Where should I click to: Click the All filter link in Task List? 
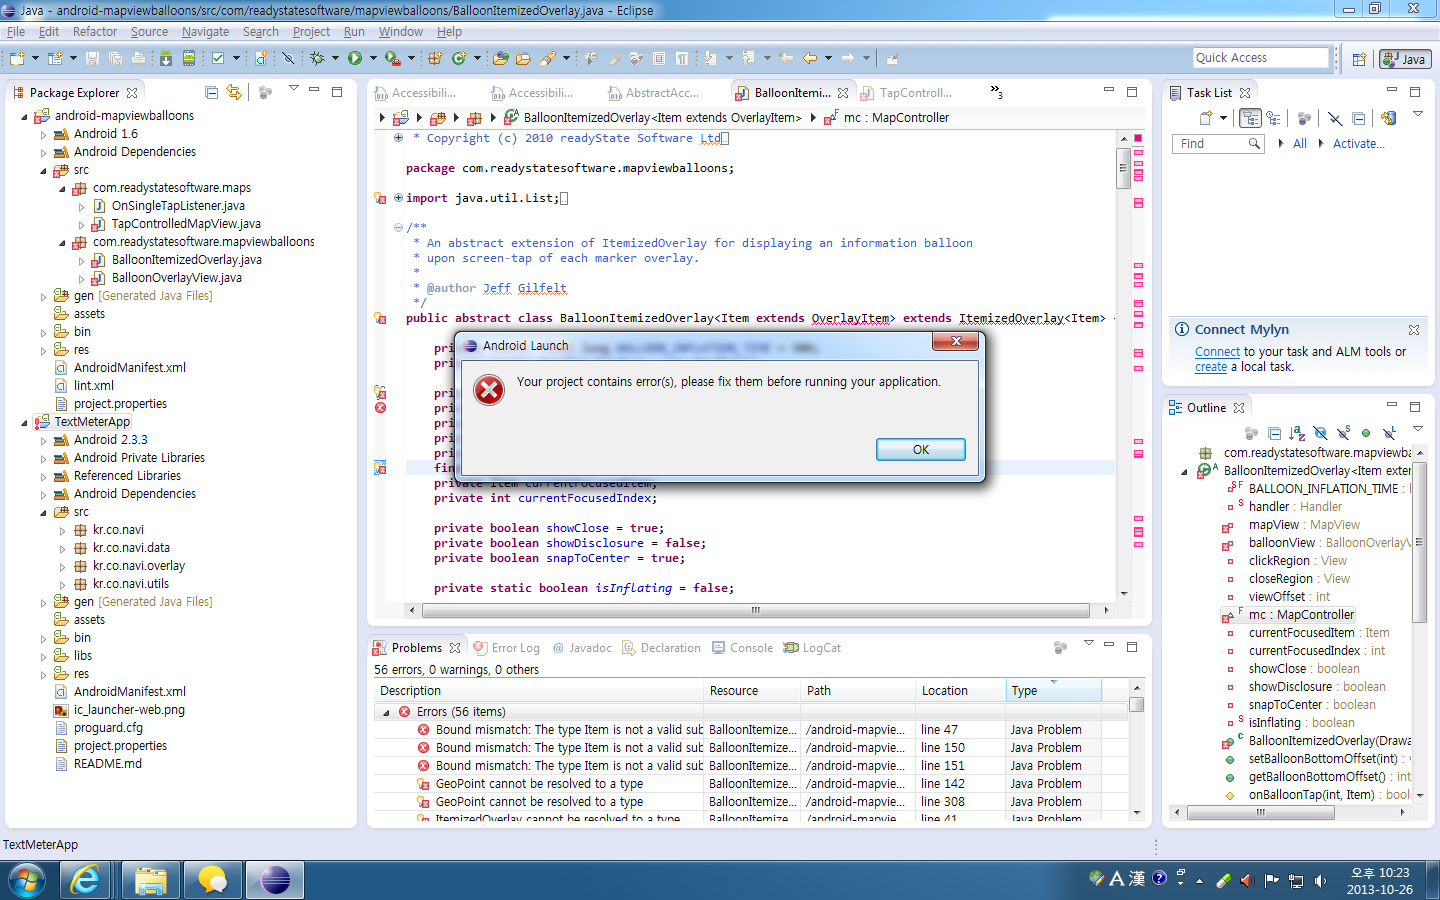[1300, 144]
